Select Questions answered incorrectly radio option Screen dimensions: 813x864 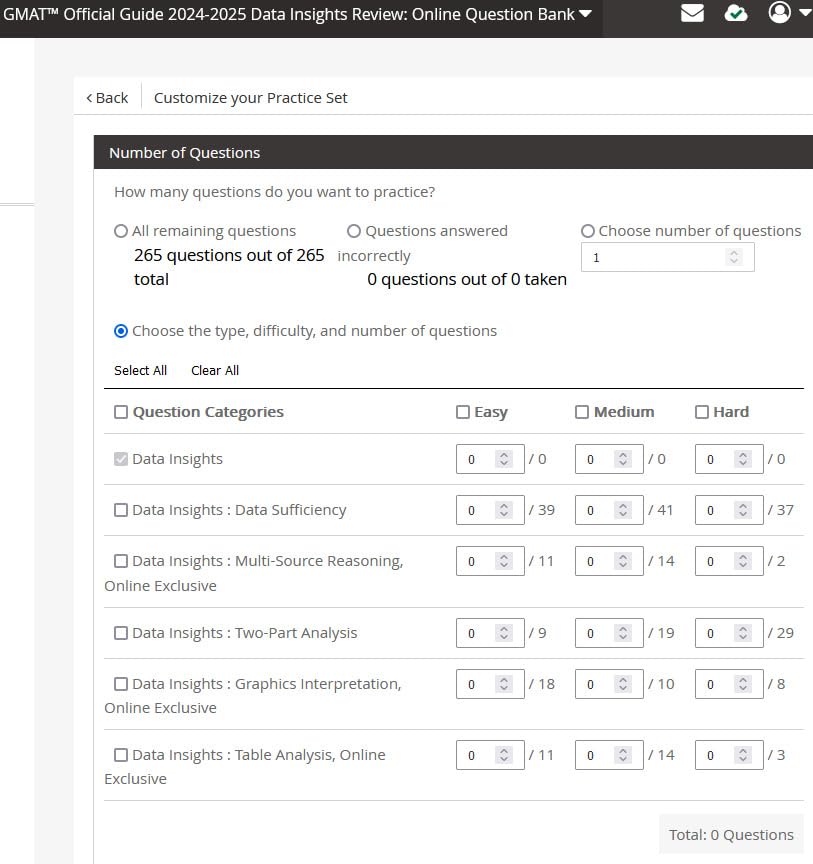point(354,231)
